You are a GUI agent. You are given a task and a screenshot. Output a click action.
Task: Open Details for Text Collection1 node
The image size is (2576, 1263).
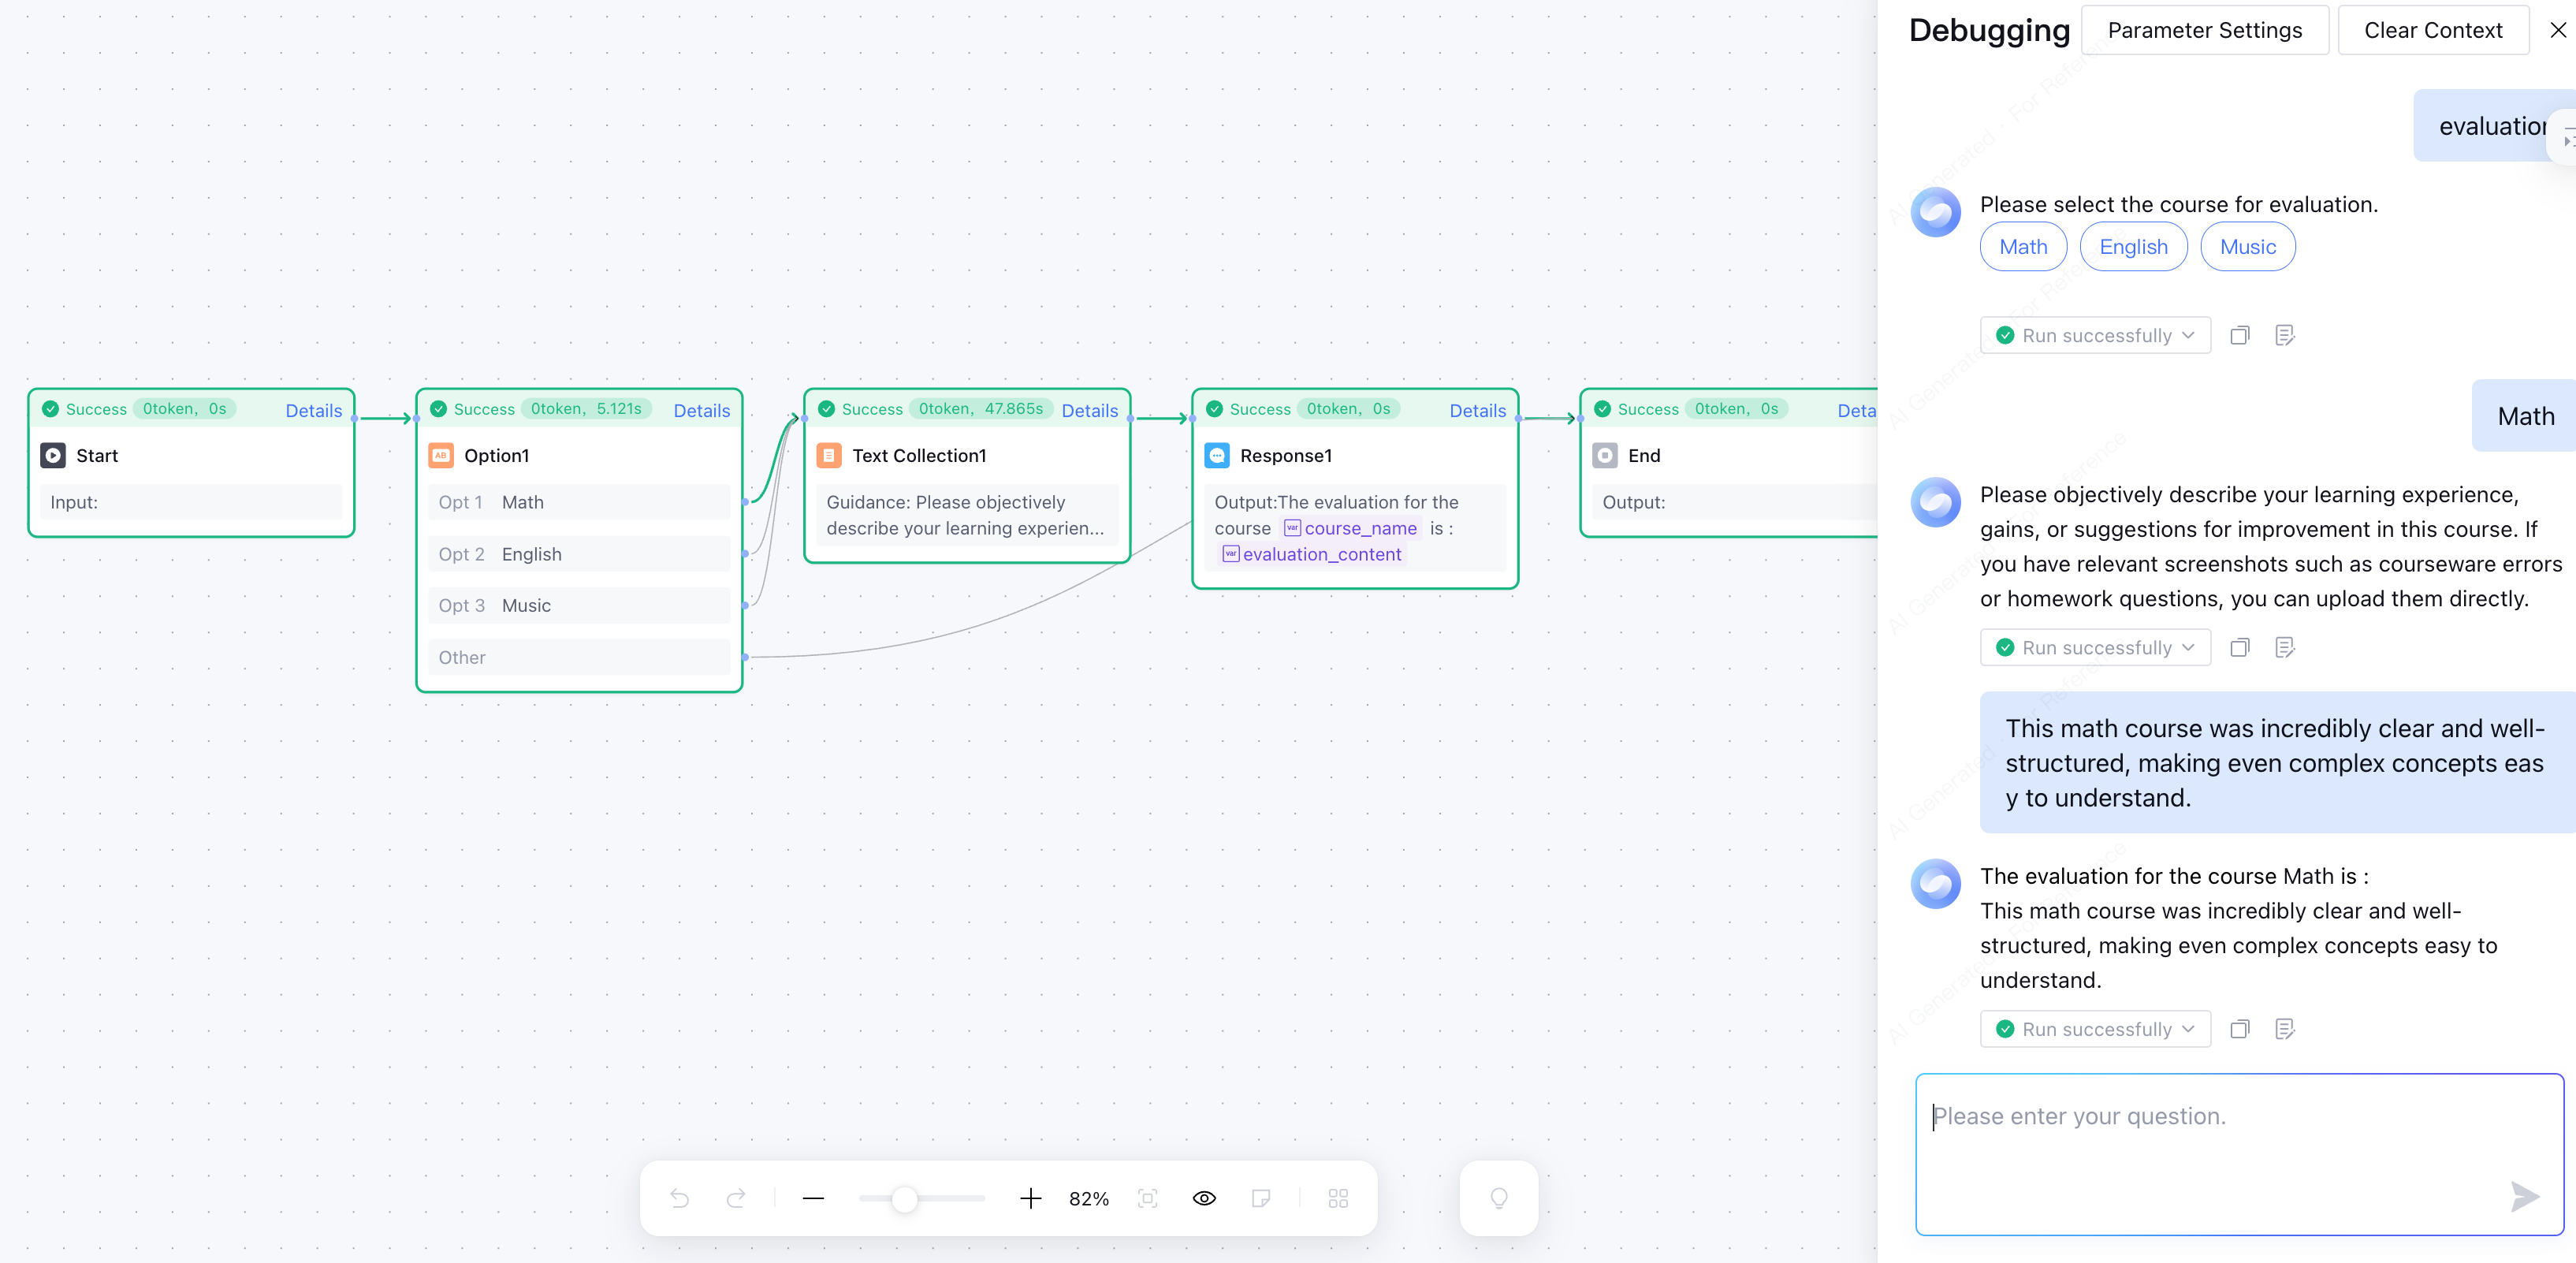coord(1089,410)
